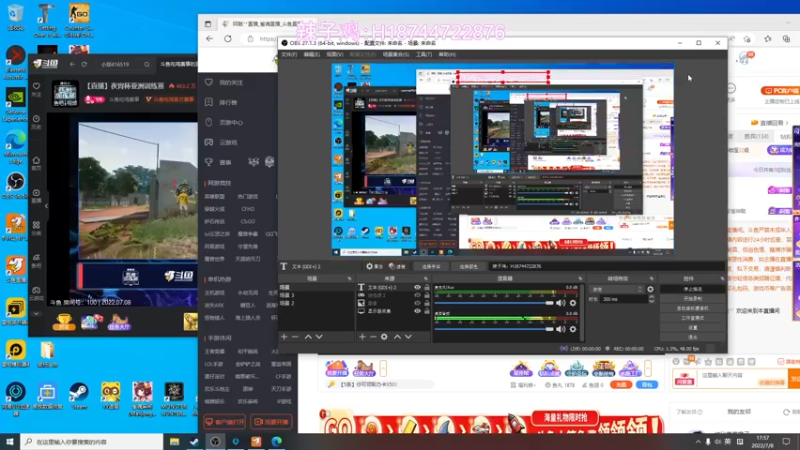Open the transition type dropdown
Image resolution: width=800 pixels, height=450 pixels.
[x=616, y=289]
